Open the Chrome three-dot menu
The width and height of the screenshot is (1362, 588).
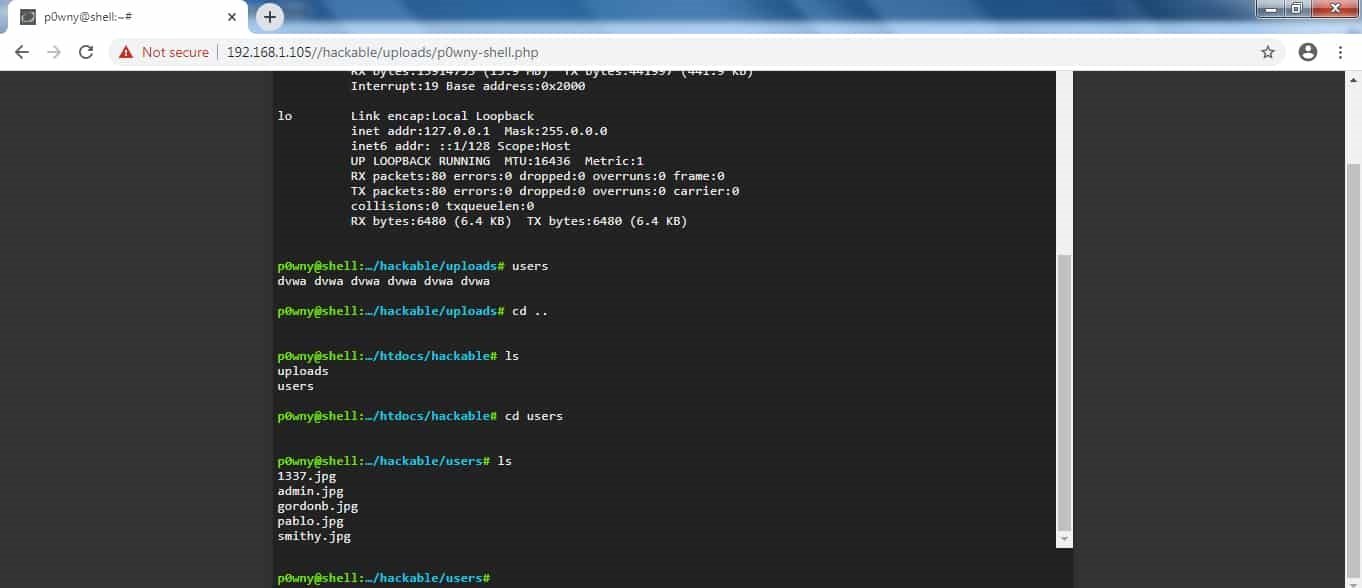pyautogui.click(x=1340, y=52)
